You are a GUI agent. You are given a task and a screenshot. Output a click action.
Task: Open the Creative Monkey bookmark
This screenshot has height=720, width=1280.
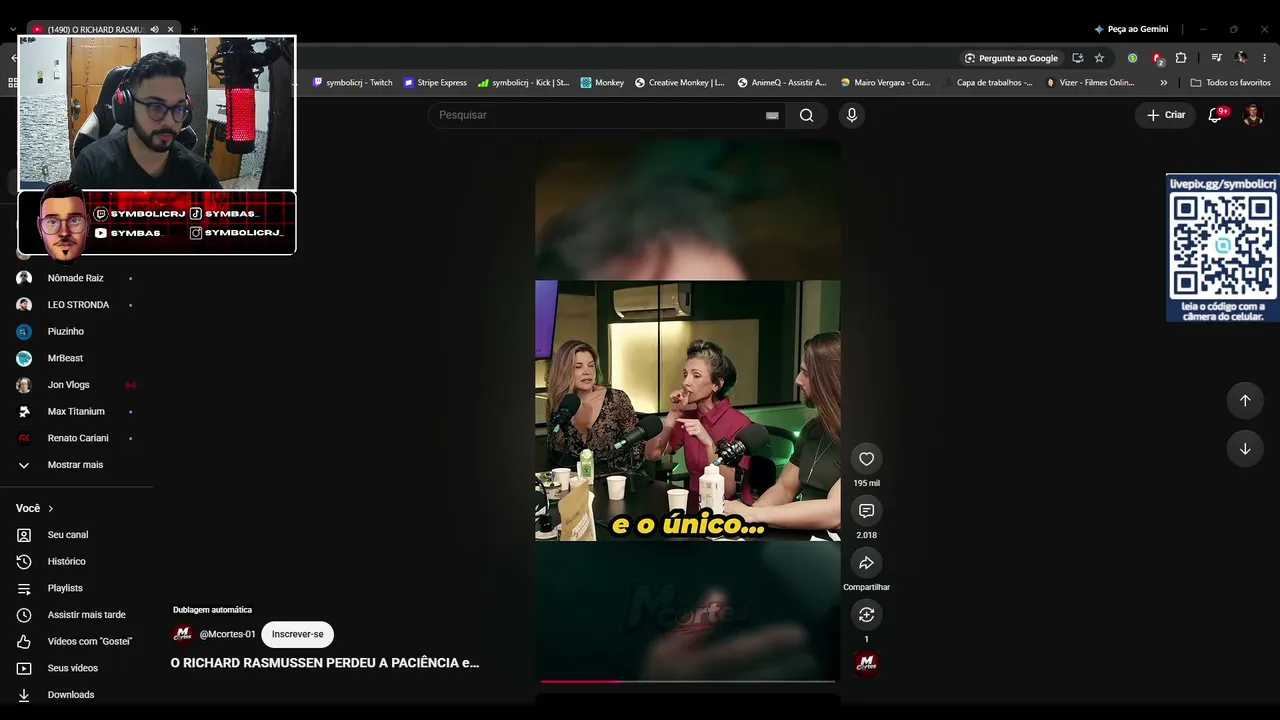(x=680, y=83)
